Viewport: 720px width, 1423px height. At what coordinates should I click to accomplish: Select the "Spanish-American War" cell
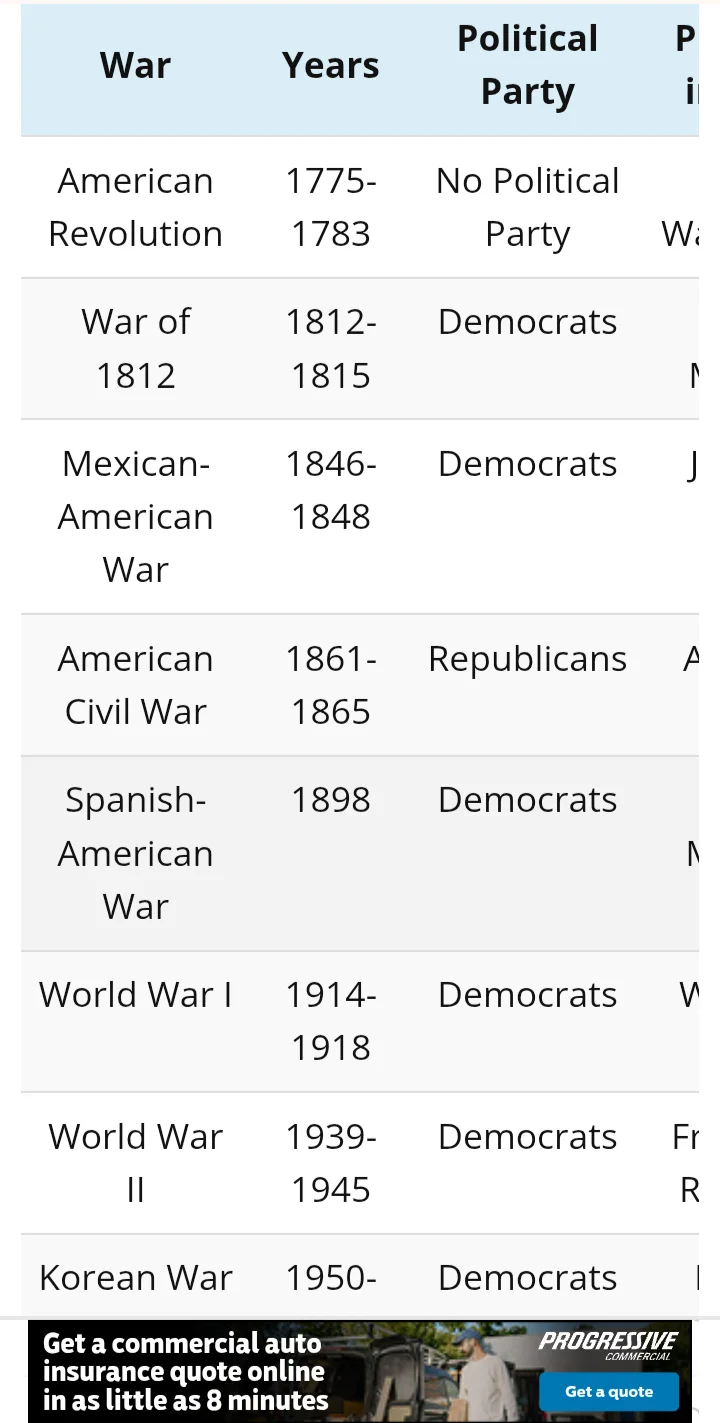point(135,853)
